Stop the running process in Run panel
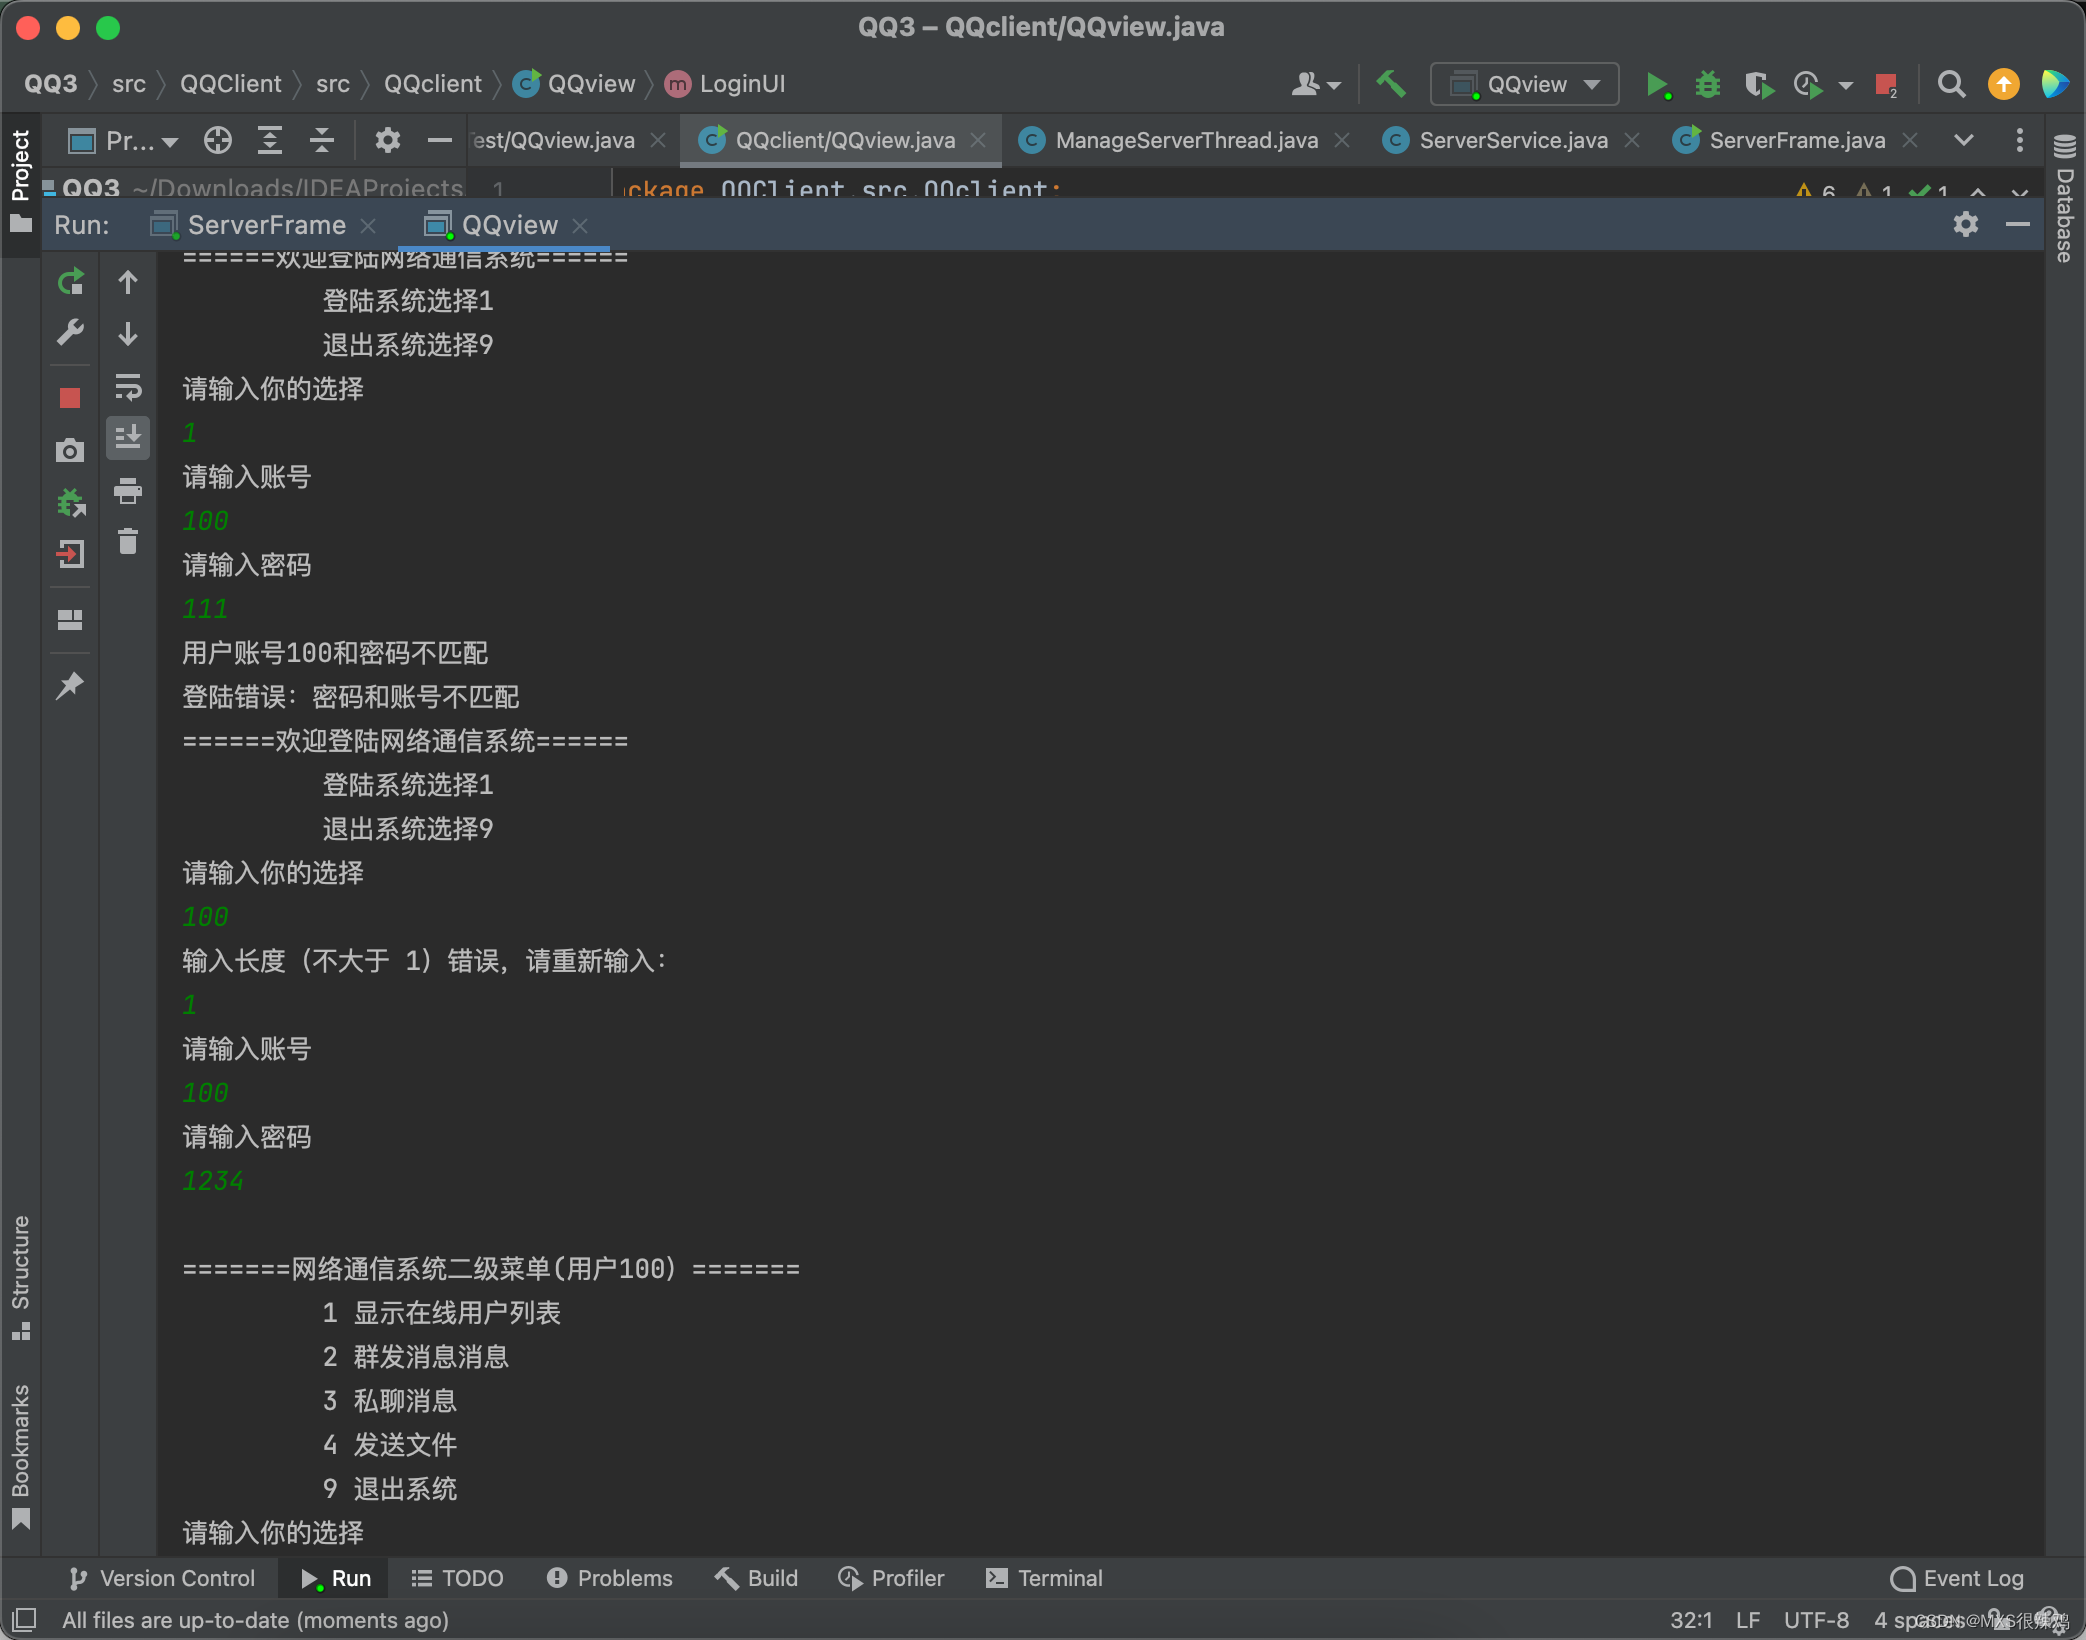Screen dimensions: 2086x1640 (70, 398)
